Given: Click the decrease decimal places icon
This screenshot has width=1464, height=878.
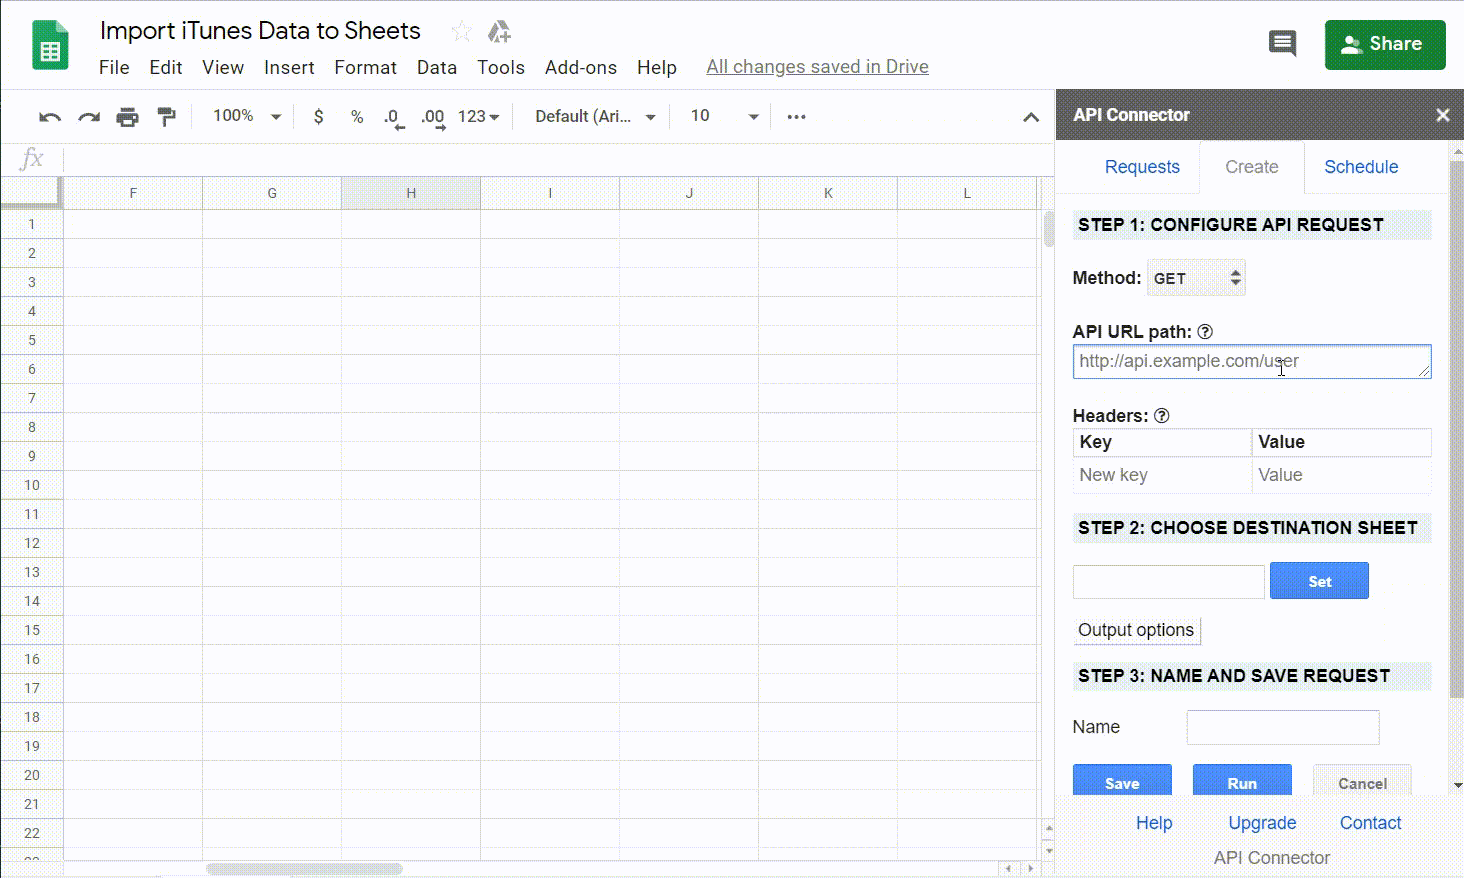Looking at the screenshot, I should [393, 116].
